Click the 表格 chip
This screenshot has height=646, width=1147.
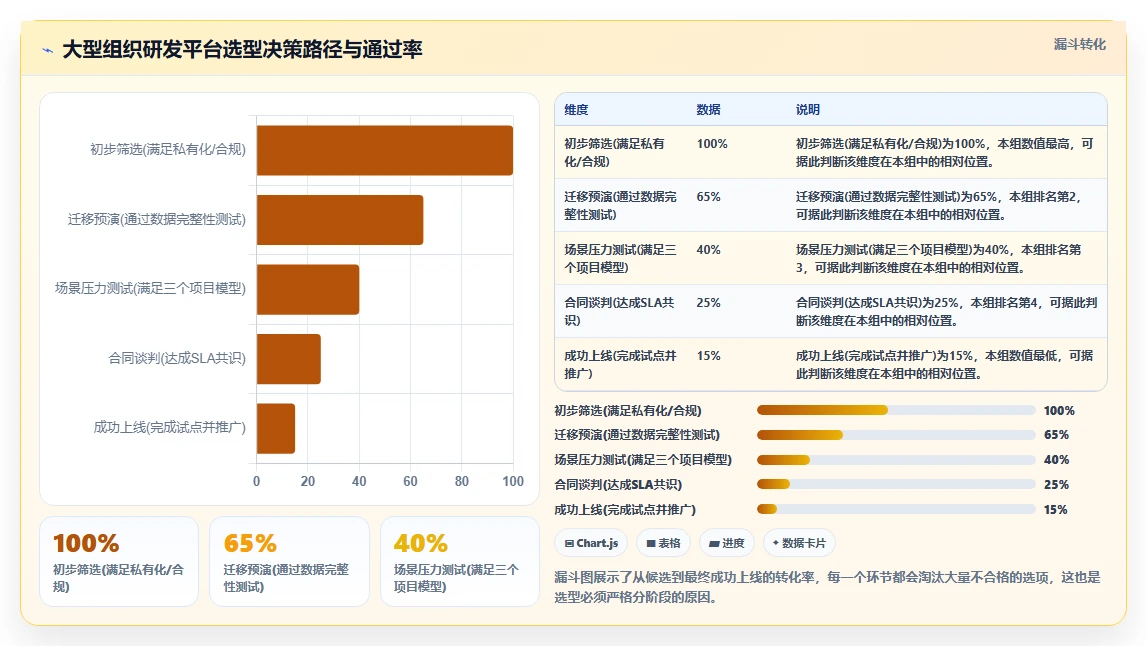663,543
